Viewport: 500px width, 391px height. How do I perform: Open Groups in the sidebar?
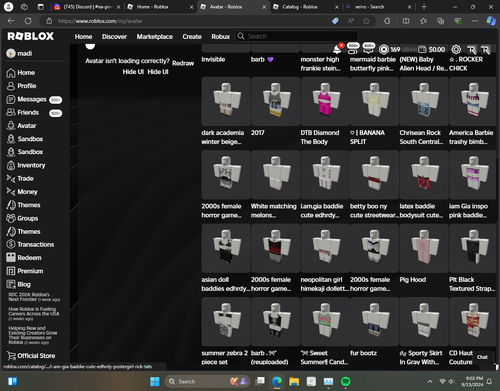[22, 218]
